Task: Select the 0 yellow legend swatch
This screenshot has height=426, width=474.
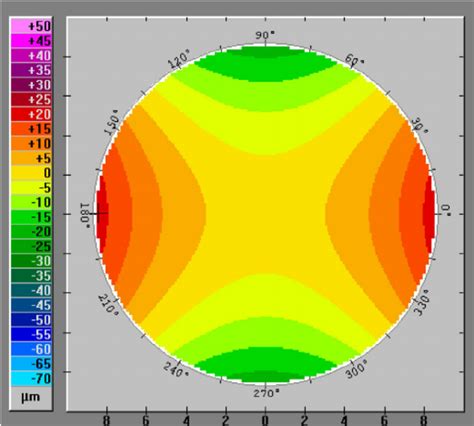Action: click(31, 173)
